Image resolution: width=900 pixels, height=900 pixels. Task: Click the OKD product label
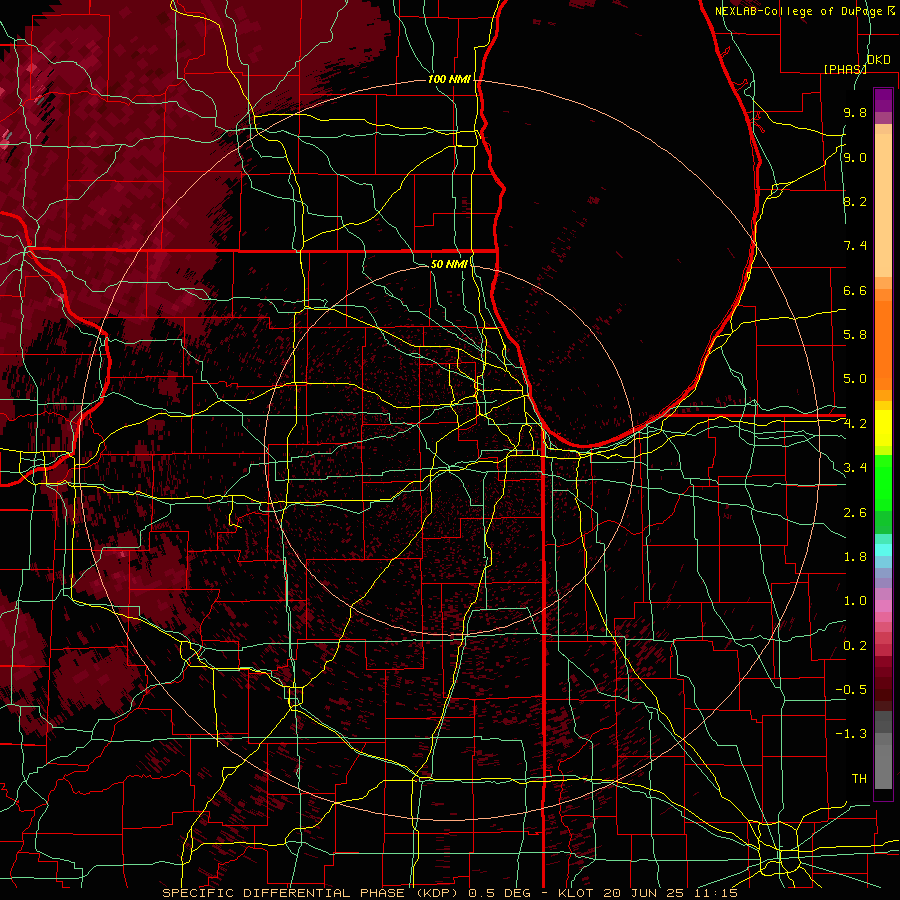(x=879, y=60)
